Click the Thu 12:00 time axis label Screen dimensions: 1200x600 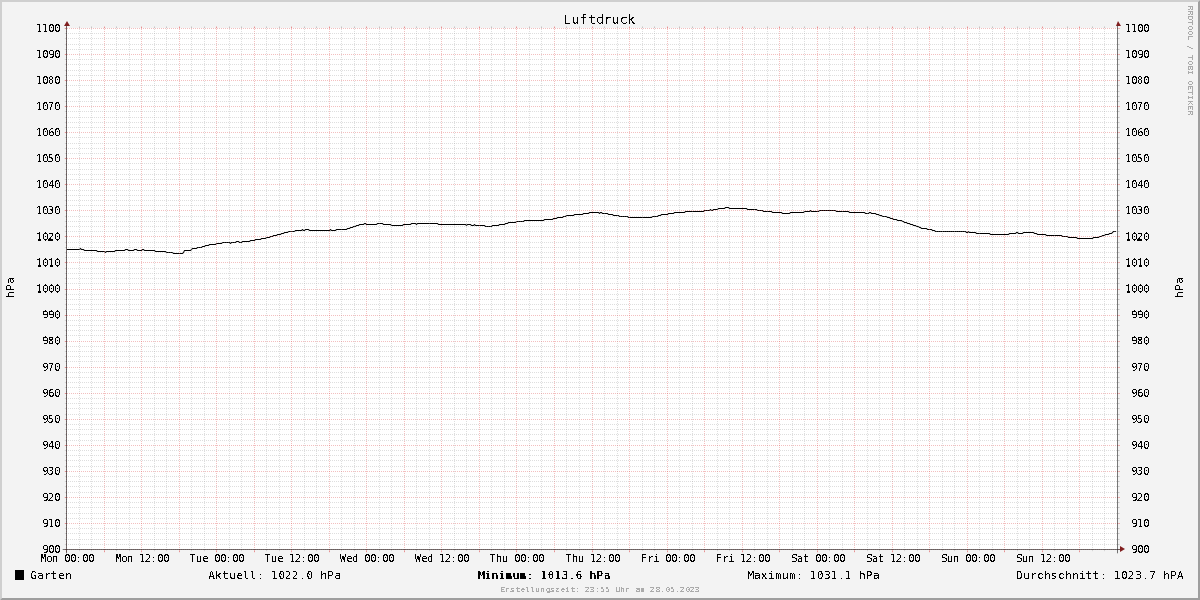coord(592,558)
